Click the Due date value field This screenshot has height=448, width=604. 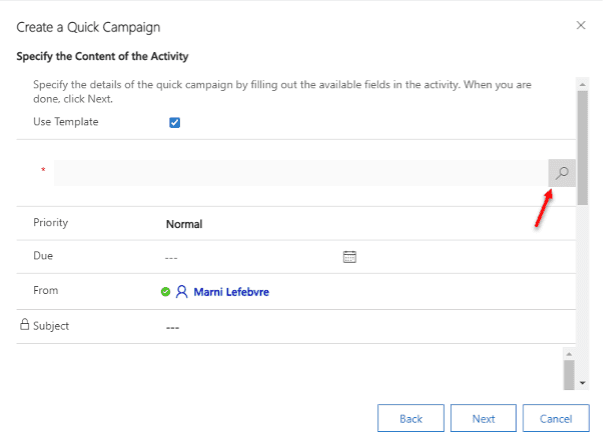250,257
